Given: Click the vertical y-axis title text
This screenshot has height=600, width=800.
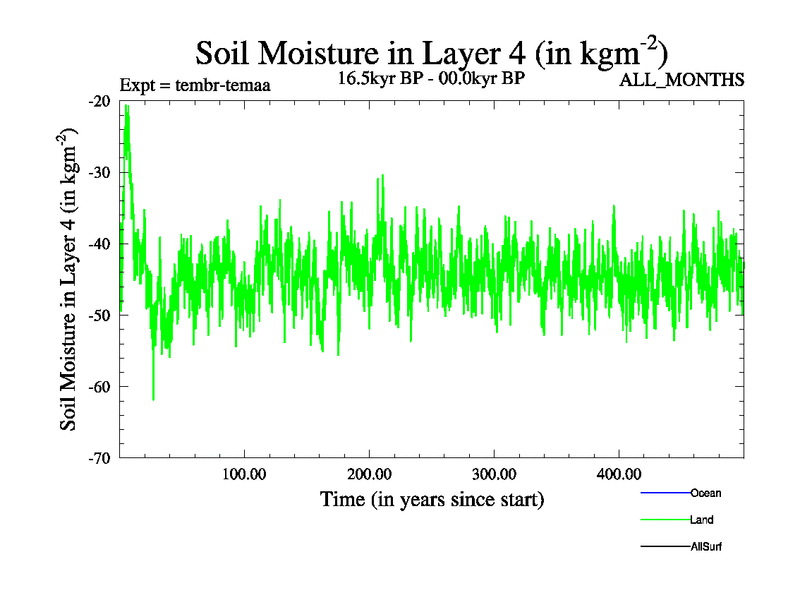Looking at the screenshot, I should [x=70, y=279].
